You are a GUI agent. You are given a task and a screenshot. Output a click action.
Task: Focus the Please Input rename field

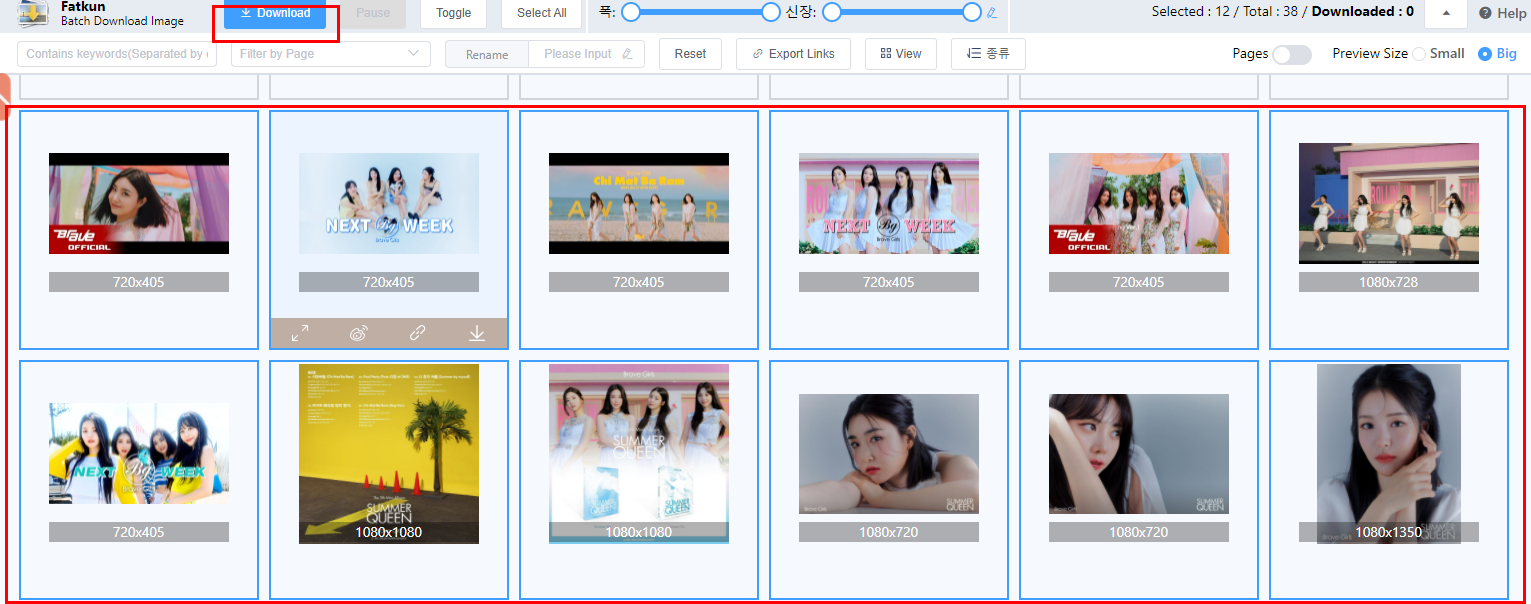pyautogui.click(x=587, y=54)
